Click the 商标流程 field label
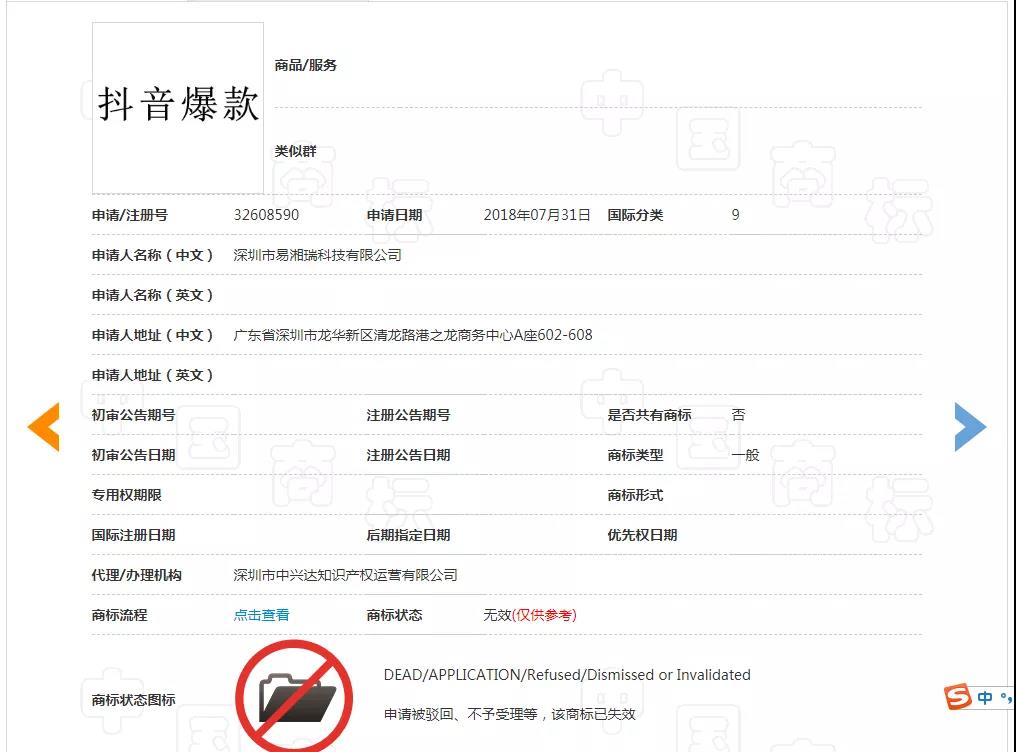The height and width of the screenshot is (752, 1016). click(119, 615)
